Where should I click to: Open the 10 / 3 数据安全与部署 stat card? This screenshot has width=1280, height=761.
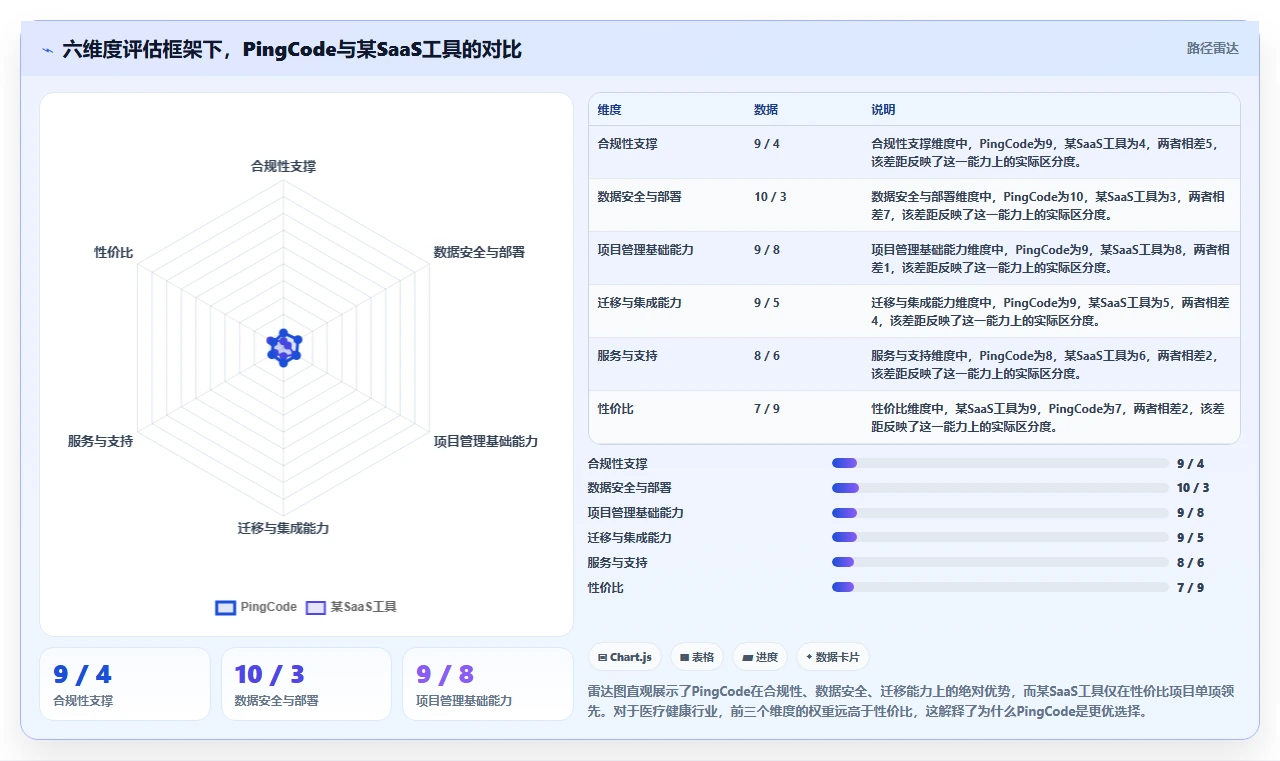[306, 684]
